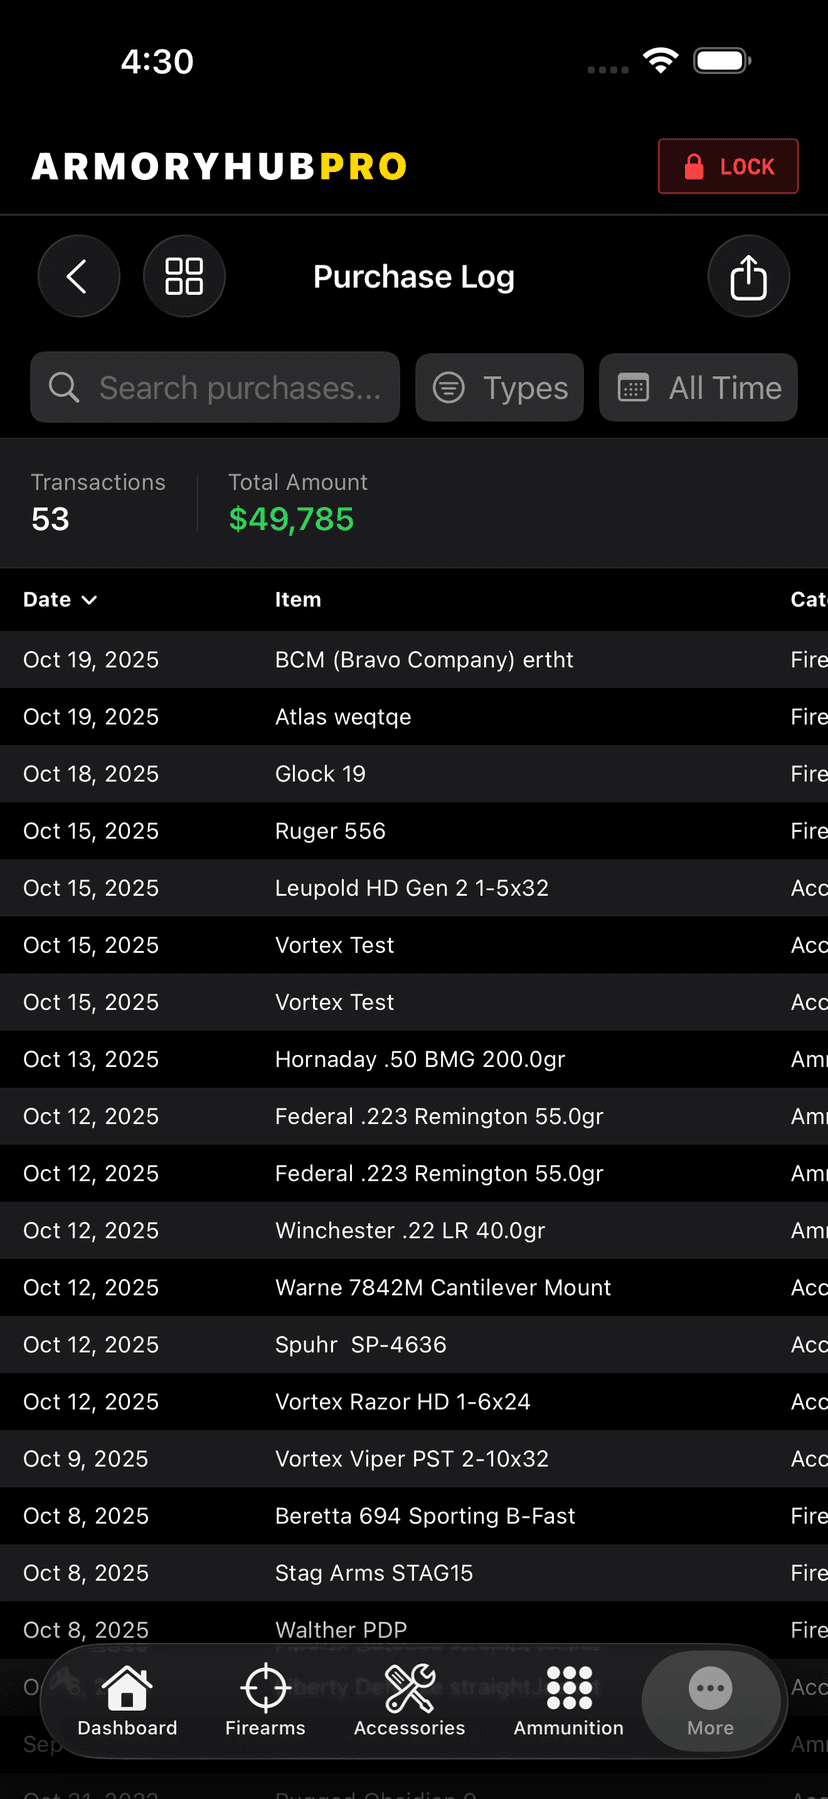This screenshot has width=828, height=1799.
Task: Tap the share/export icon
Action: click(748, 277)
